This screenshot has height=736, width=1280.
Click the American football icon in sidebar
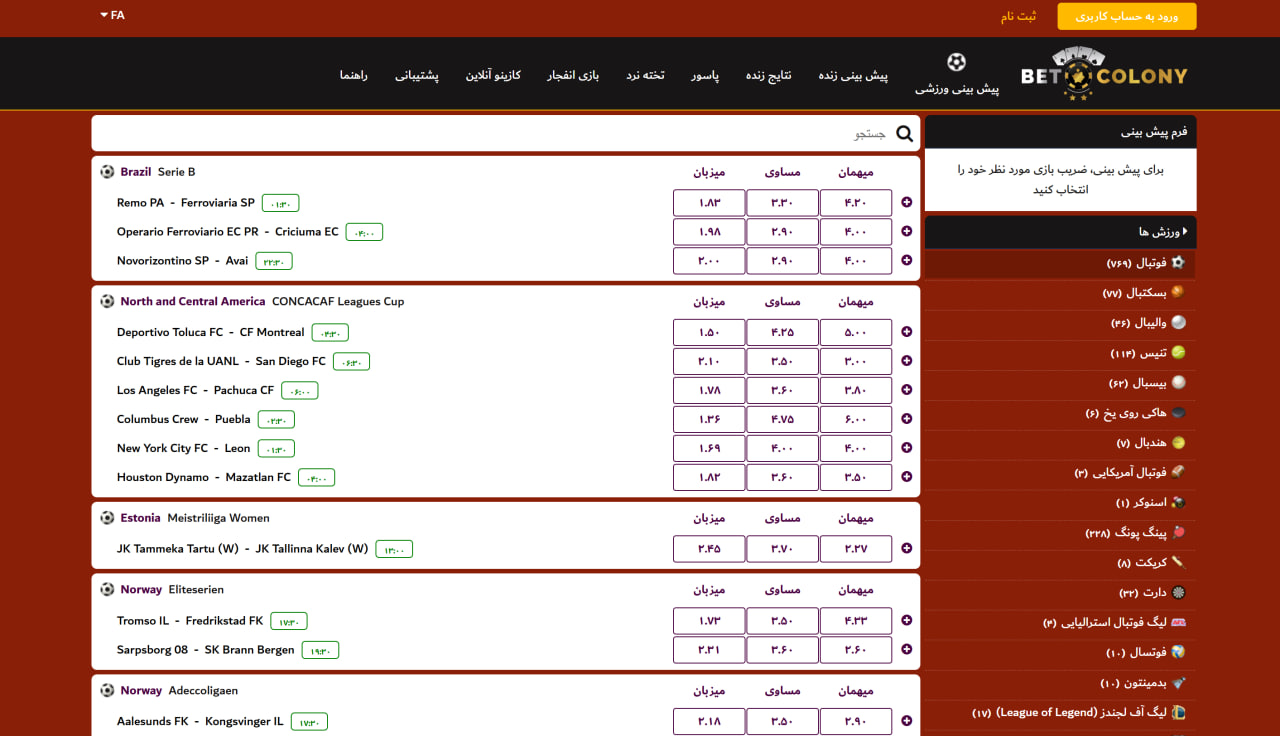[x=1178, y=472]
